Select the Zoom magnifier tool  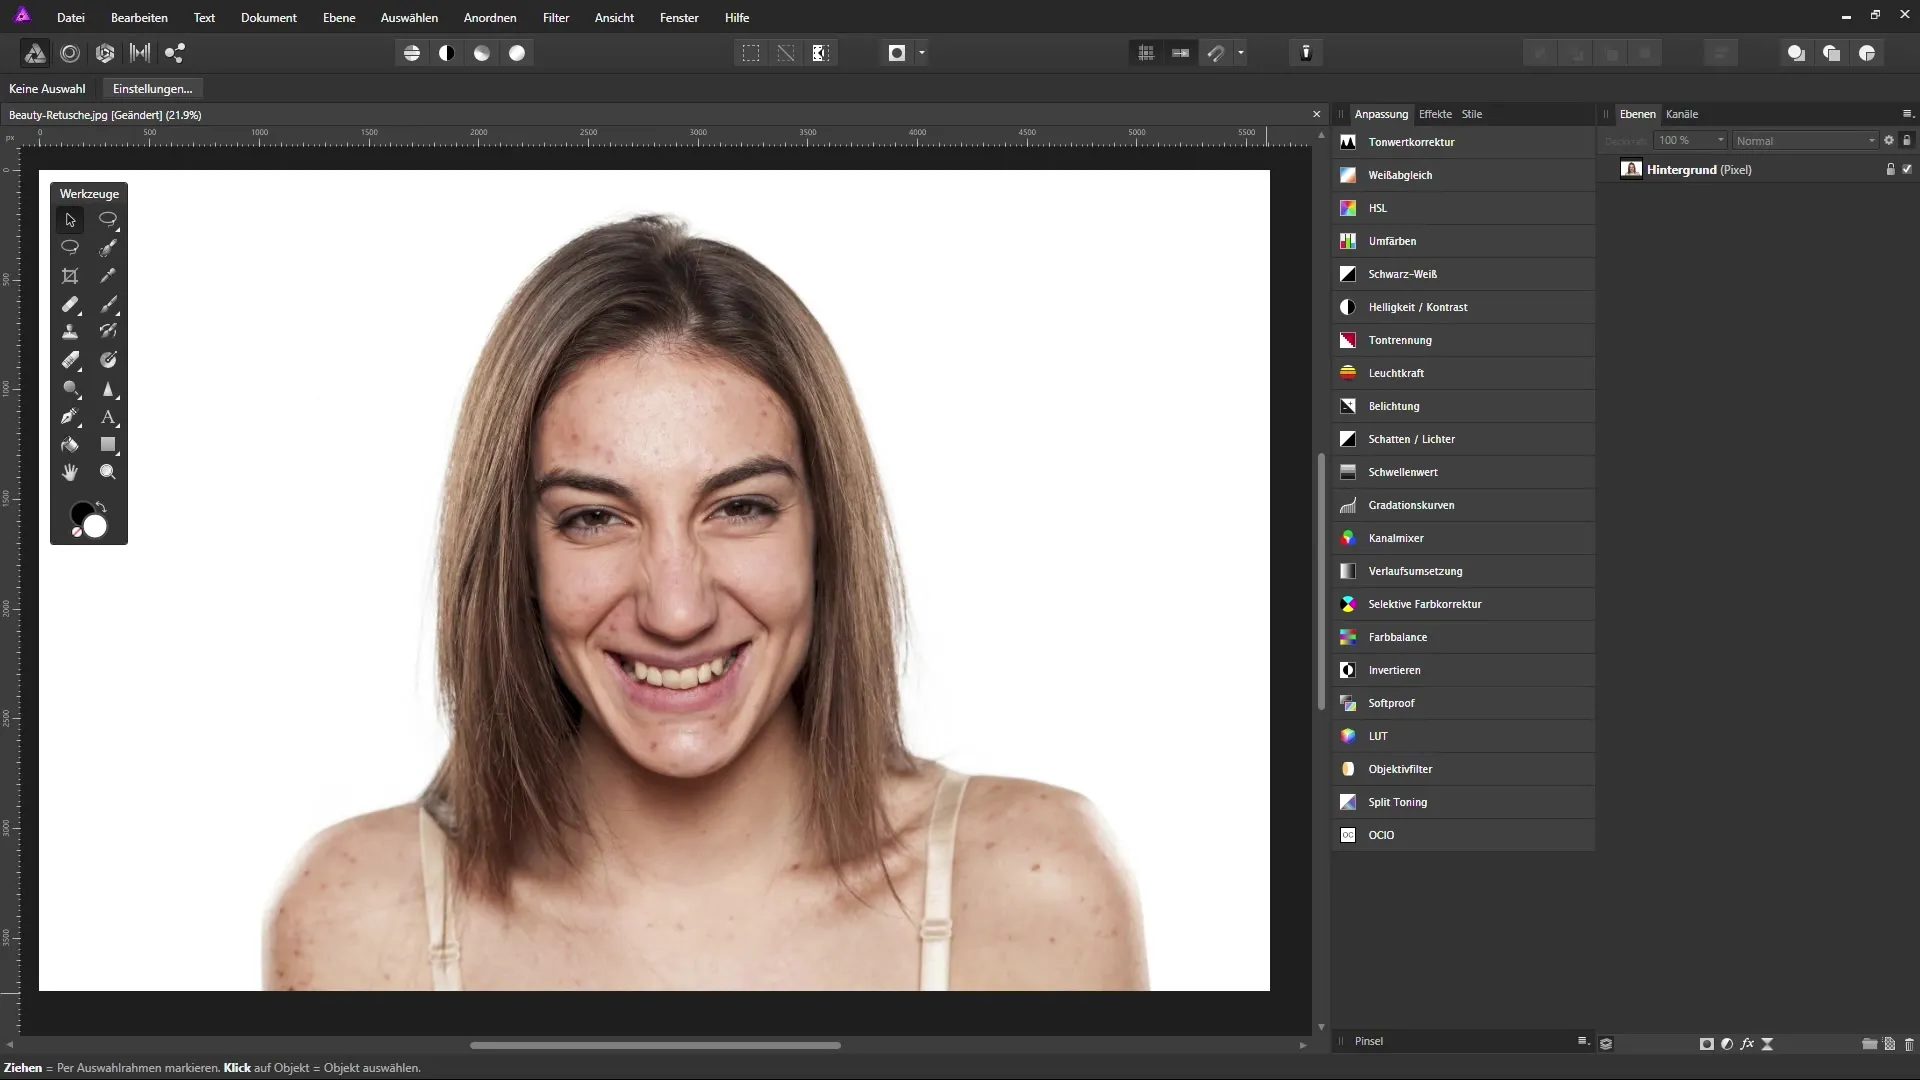108,472
